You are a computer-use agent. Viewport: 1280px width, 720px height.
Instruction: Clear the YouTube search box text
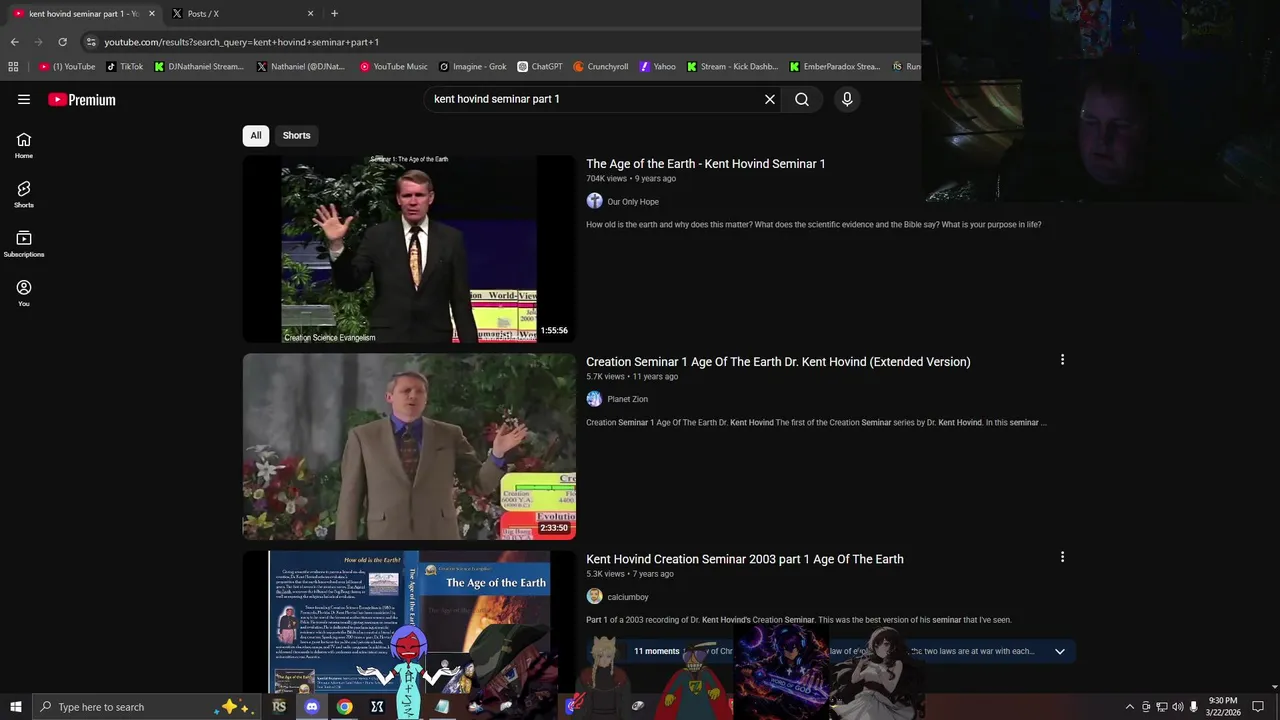(770, 99)
